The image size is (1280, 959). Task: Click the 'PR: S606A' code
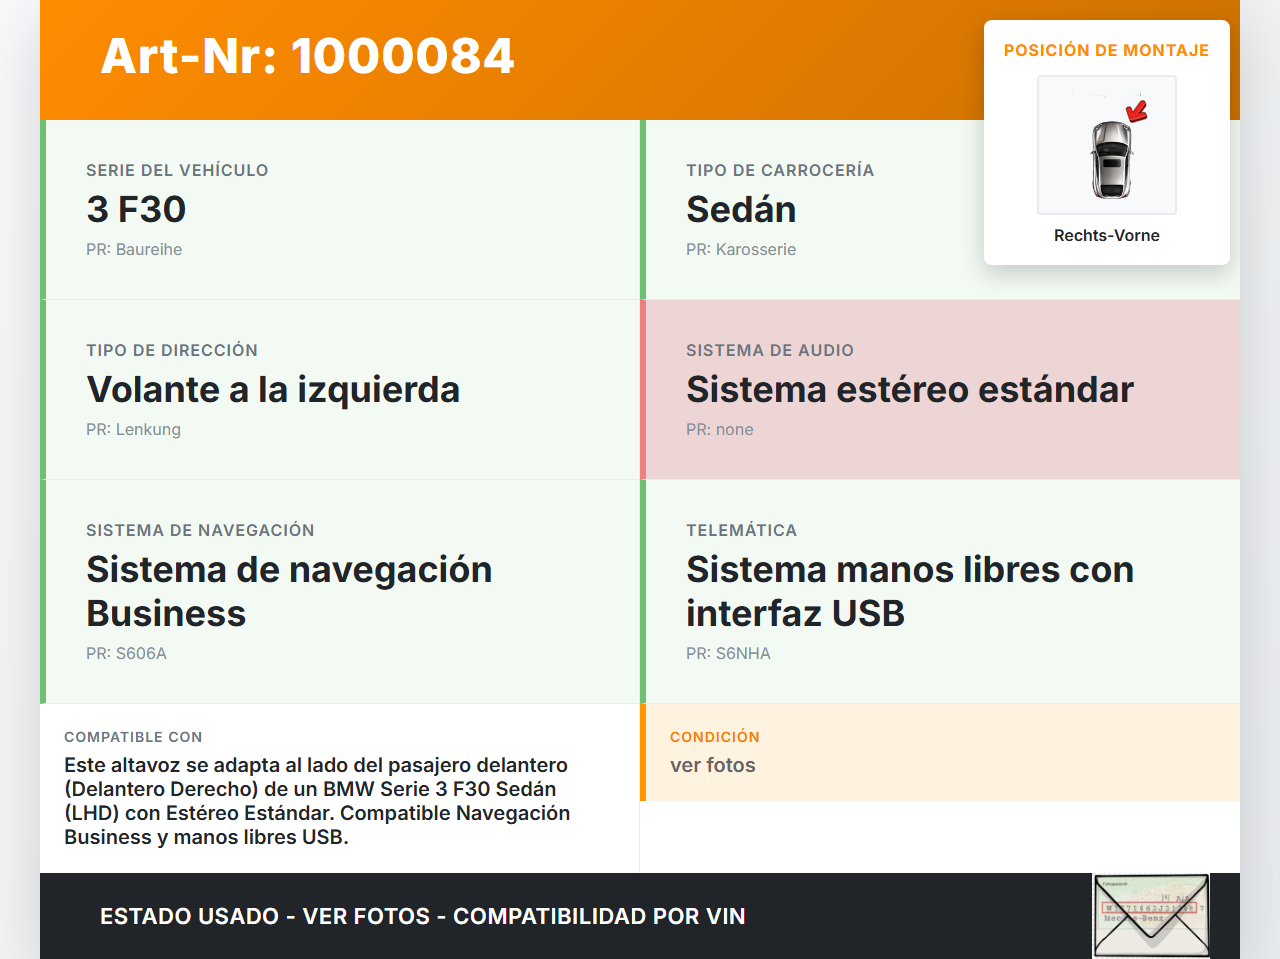point(126,653)
